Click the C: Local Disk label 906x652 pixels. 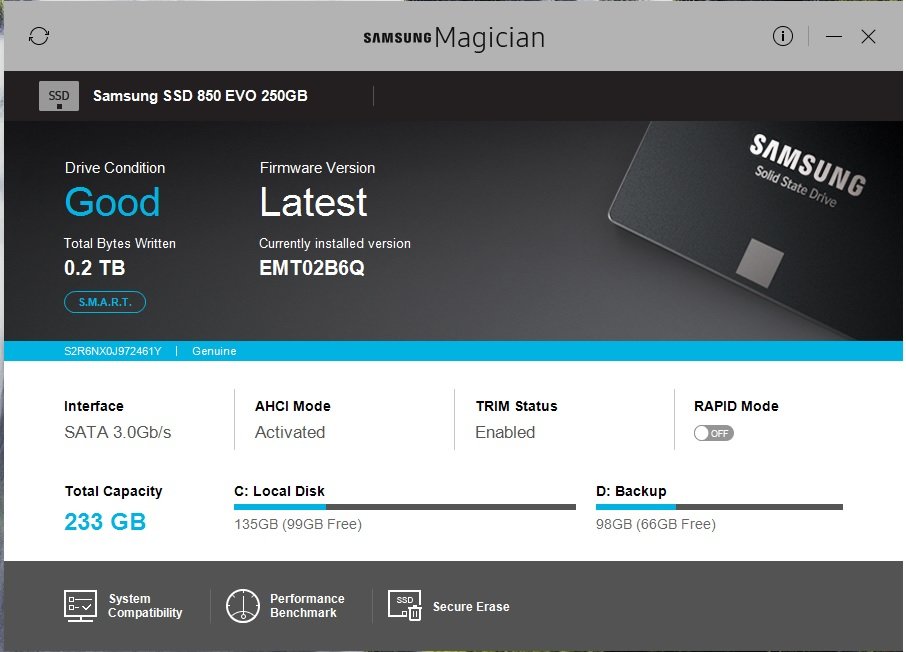(x=279, y=491)
